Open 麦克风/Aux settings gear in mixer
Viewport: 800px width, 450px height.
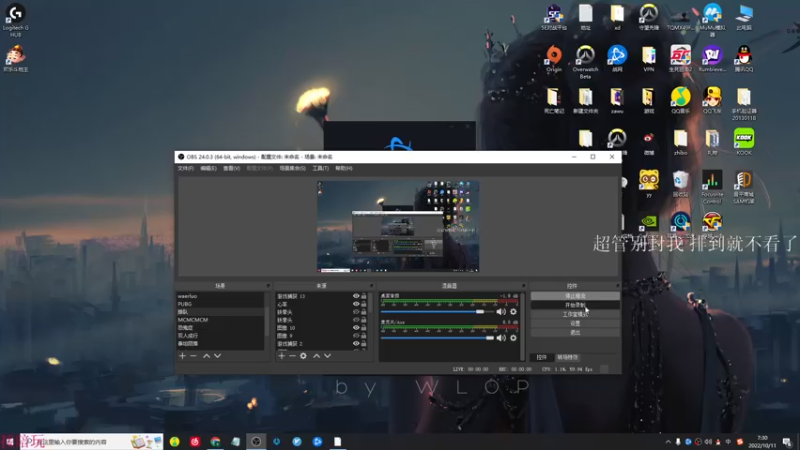click(x=513, y=338)
